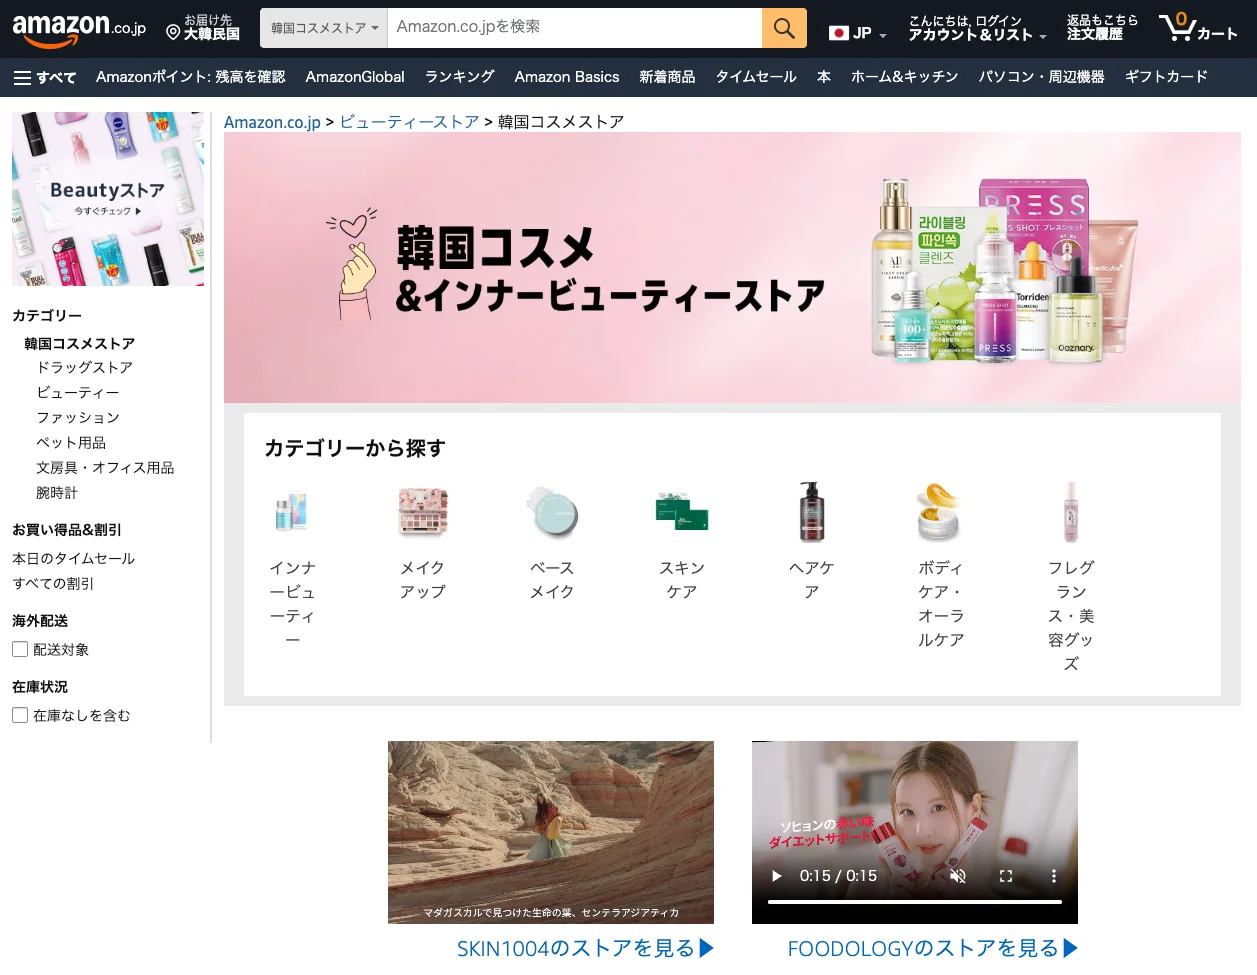Click the ビューティーストア breadcrumb link
The height and width of the screenshot is (975, 1257).
pos(409,122)
